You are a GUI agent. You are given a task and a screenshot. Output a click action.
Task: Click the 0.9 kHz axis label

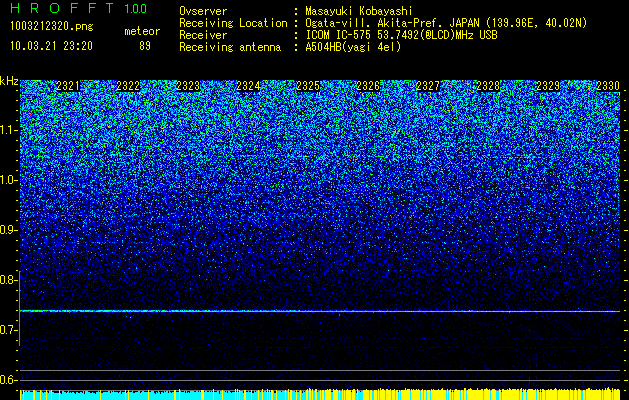tap(8, 230)
